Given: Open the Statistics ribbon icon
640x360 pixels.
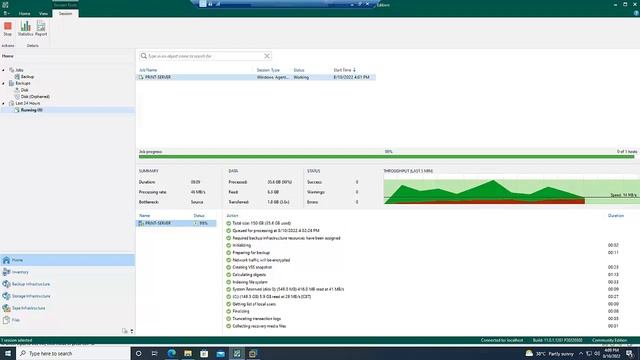Looking at the screenshot, I should pos(25,29).
